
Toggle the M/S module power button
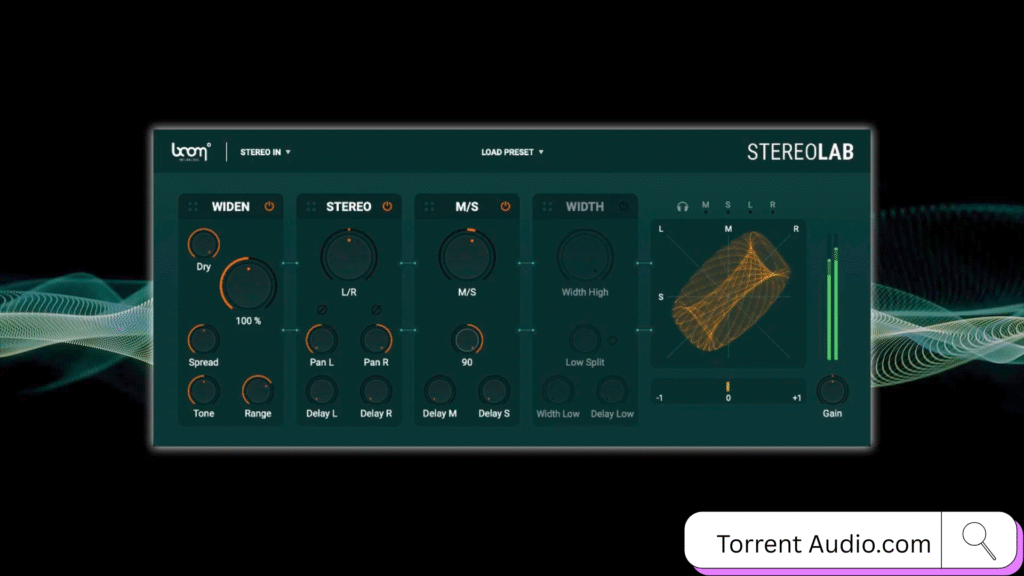(x=505, y=207)
